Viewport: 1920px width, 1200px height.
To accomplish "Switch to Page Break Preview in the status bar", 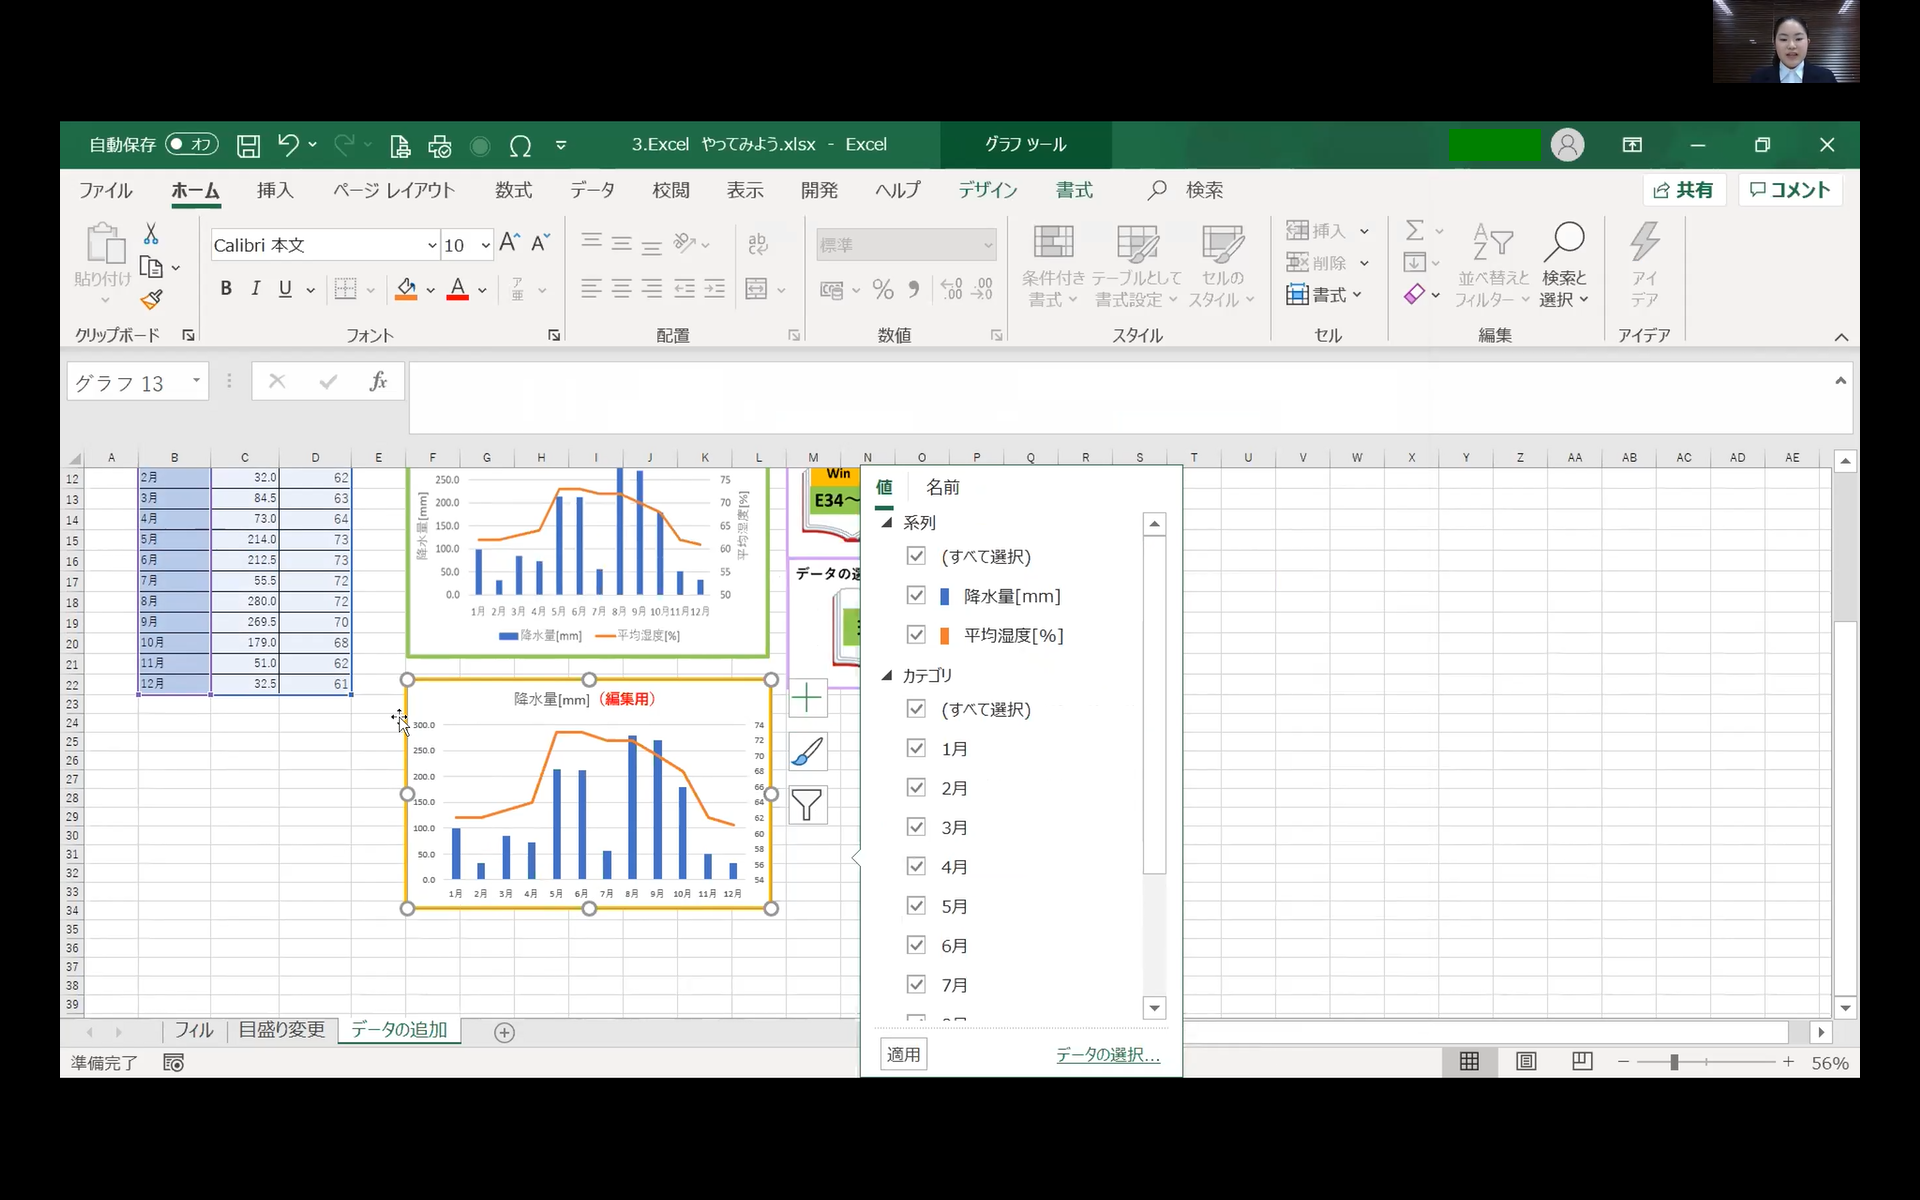I will tap(1582, 1062).
